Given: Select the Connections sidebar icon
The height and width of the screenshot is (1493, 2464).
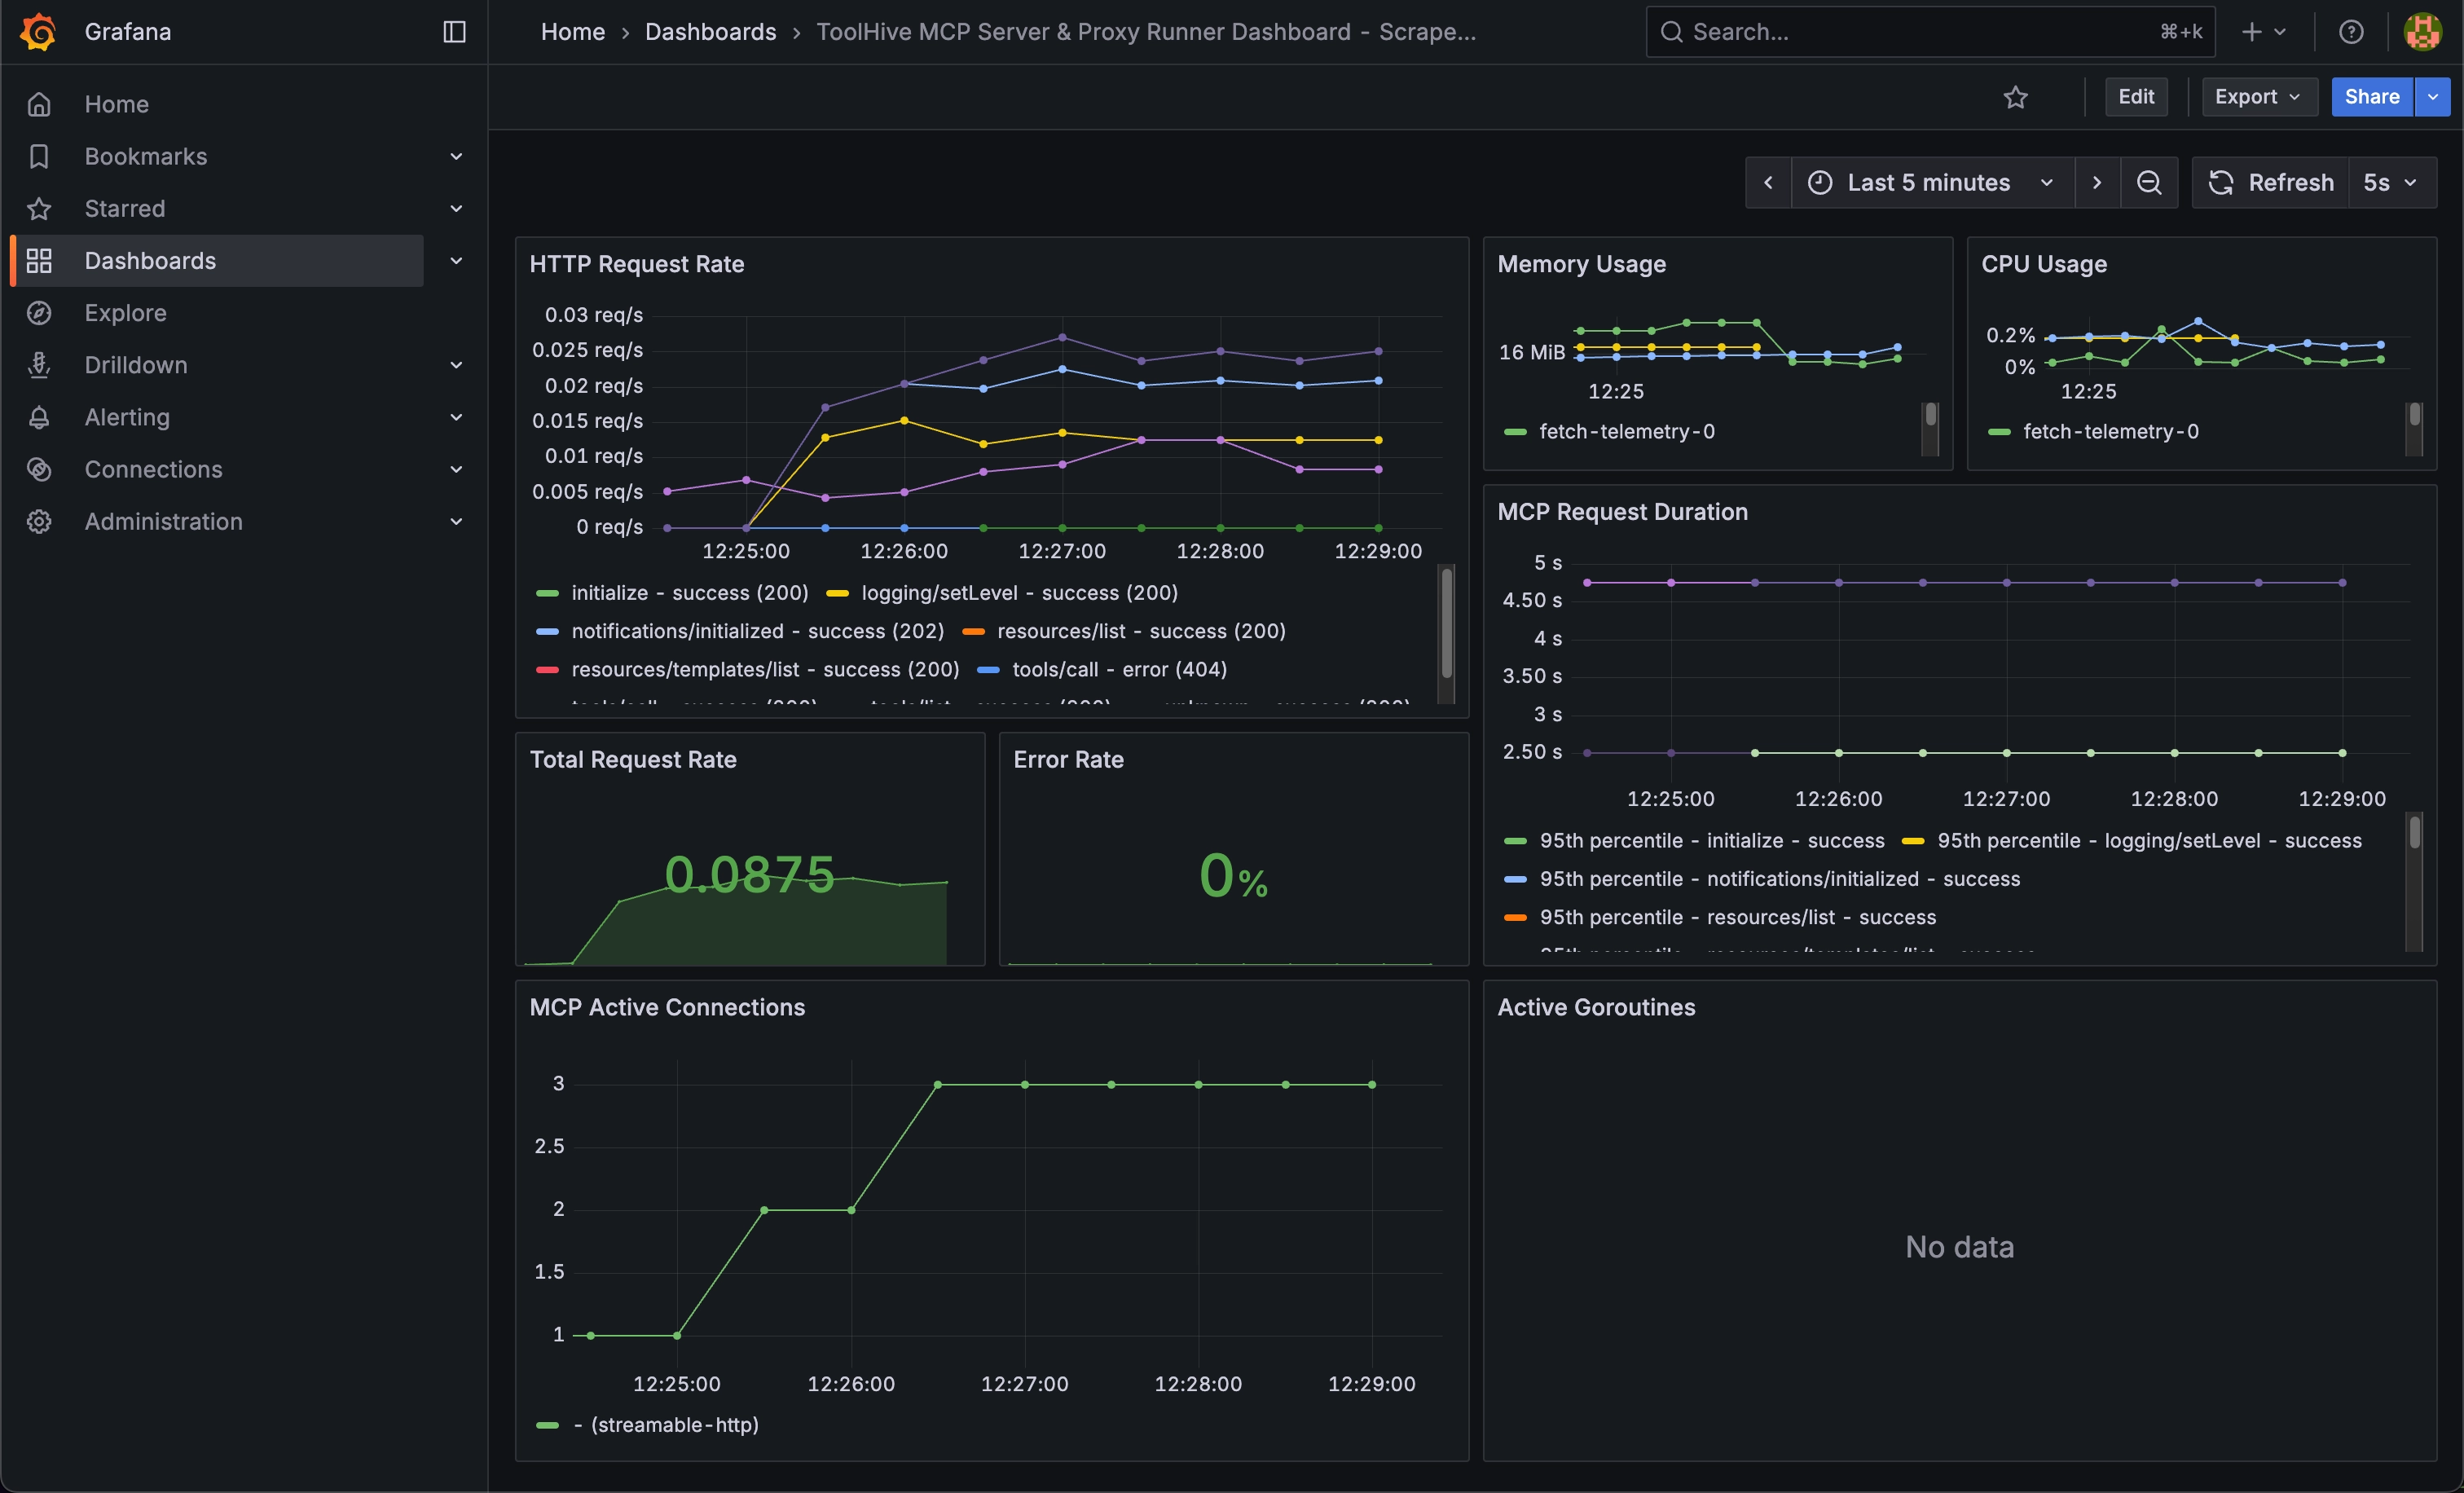Looking at the screenshot, I should [39, 469].
